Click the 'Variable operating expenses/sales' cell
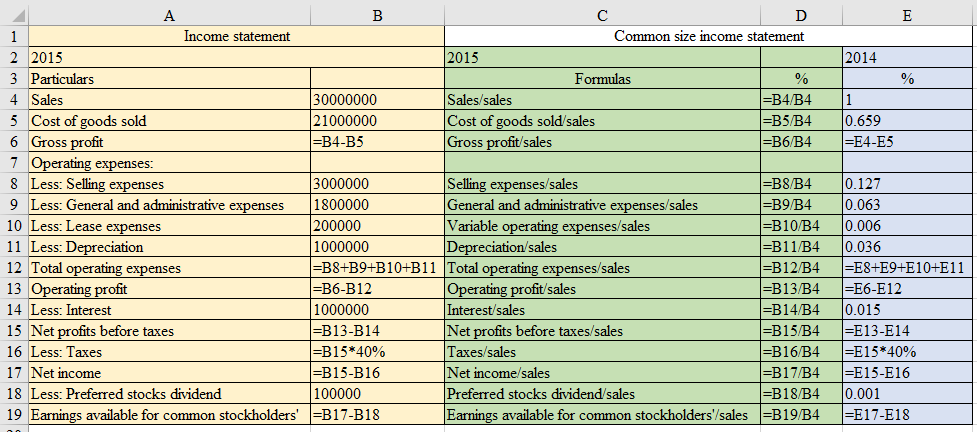The image size is (977, 432). pos(601,226)
